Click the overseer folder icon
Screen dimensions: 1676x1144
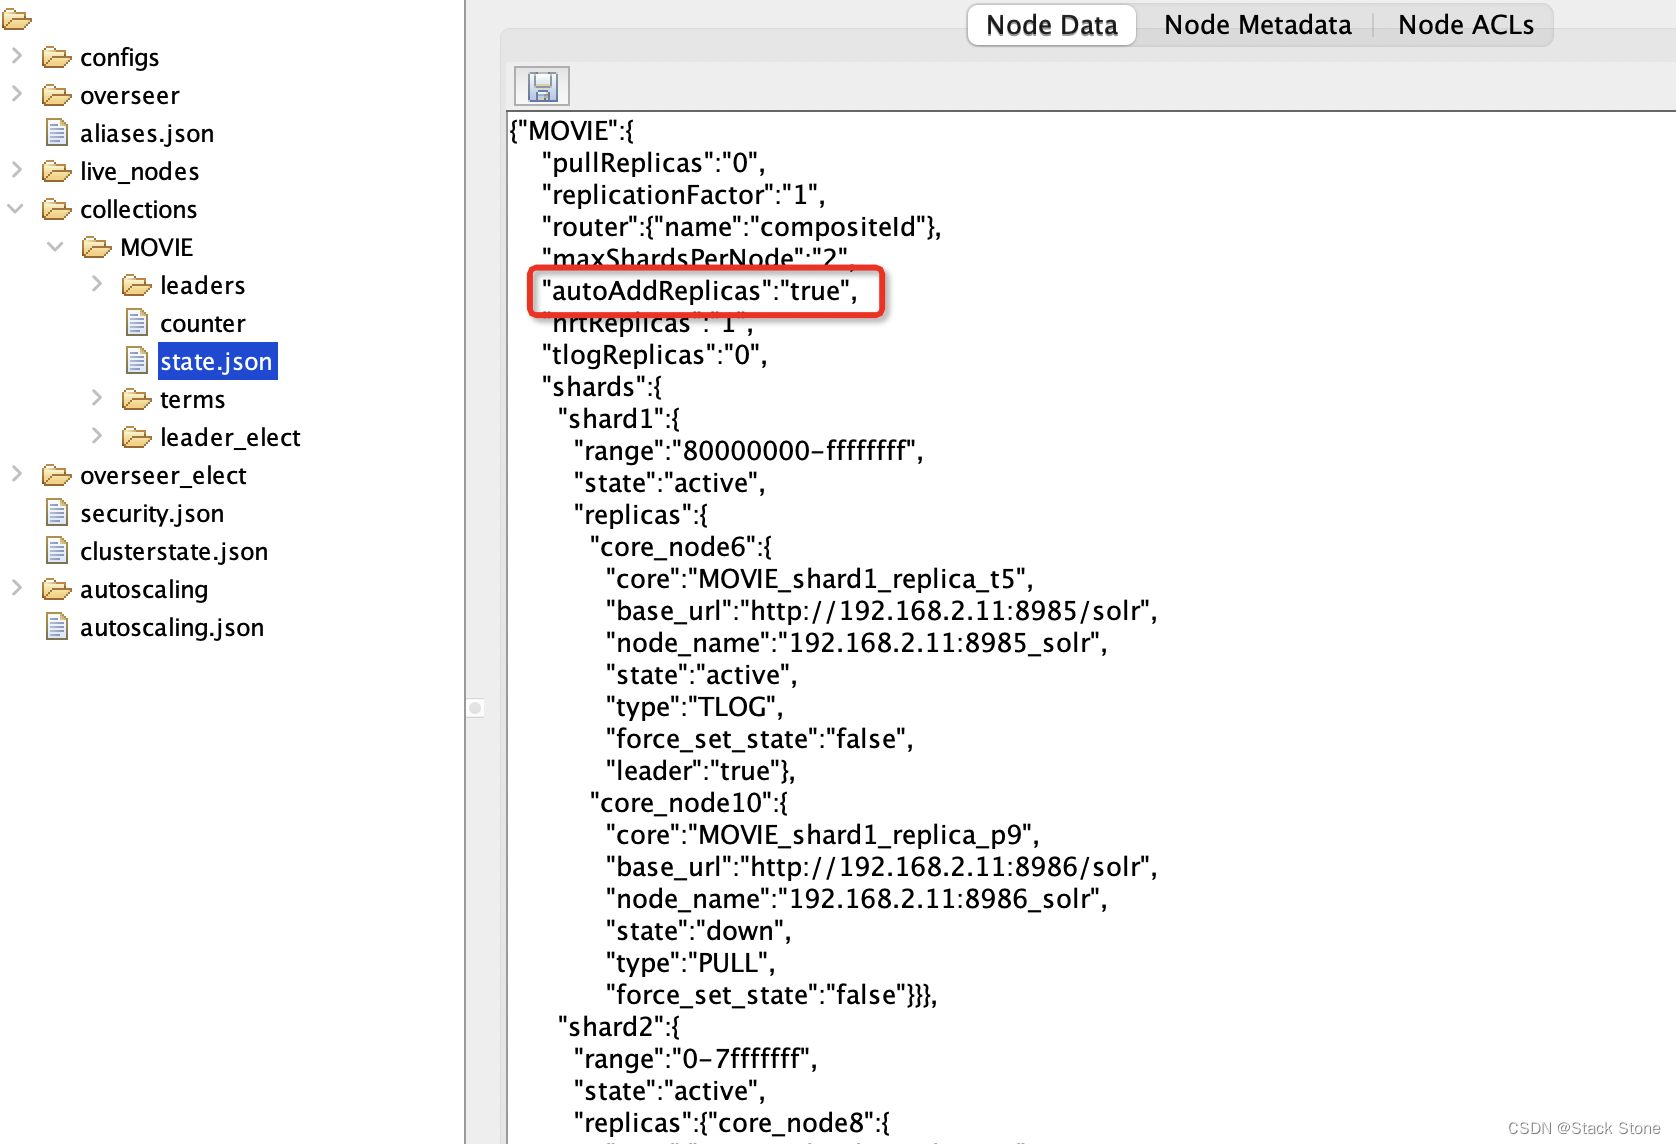coord(57,96)
